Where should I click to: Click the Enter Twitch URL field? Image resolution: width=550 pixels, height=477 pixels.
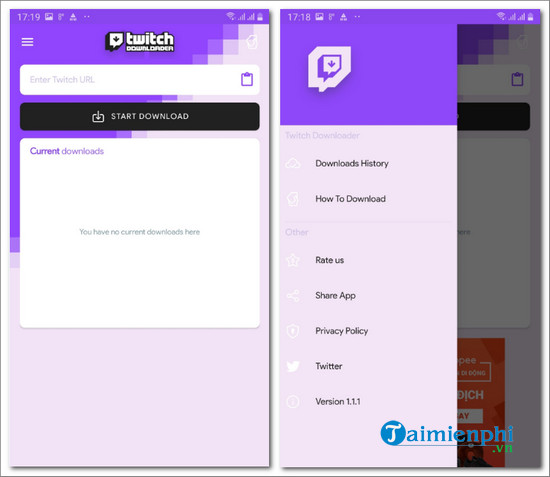[140, 80]
